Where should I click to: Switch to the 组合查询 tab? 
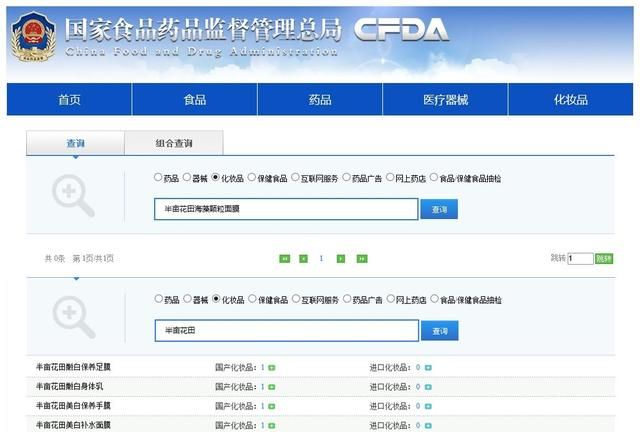[x=174, y=143]
